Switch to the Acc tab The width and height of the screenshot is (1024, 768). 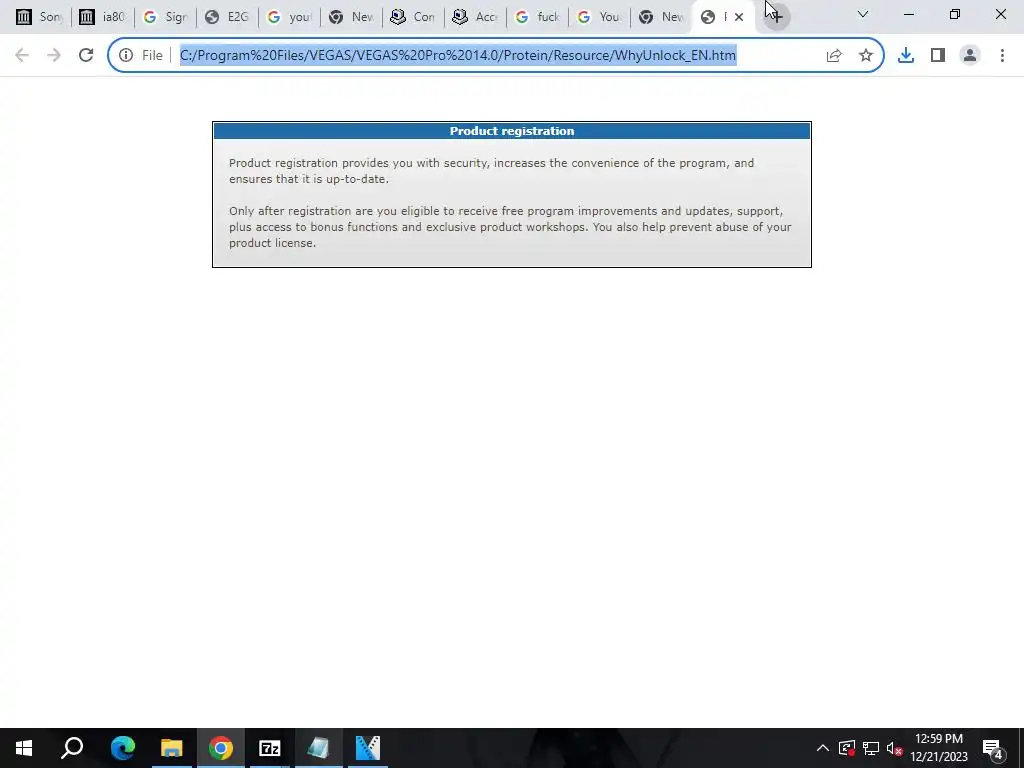click(x=475, y=17)
